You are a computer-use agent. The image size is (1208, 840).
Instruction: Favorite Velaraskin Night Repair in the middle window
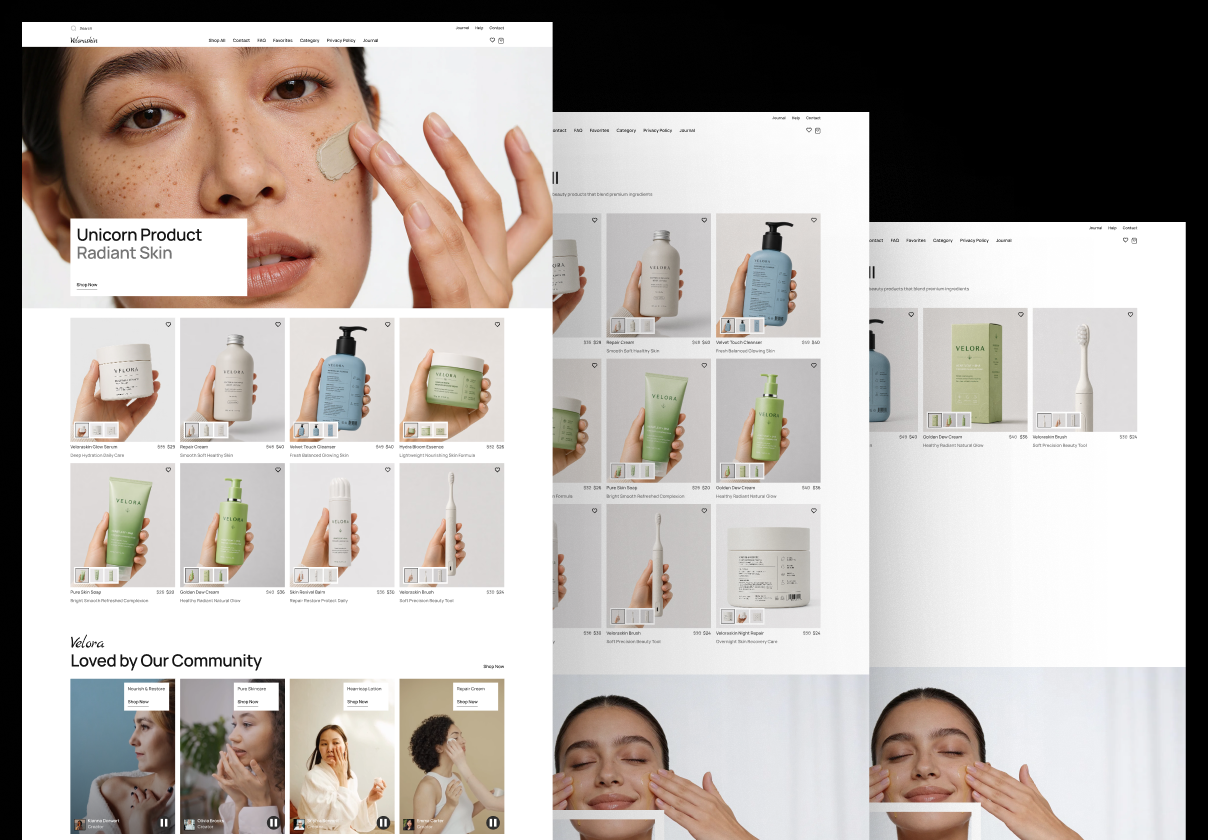(814, 510)
